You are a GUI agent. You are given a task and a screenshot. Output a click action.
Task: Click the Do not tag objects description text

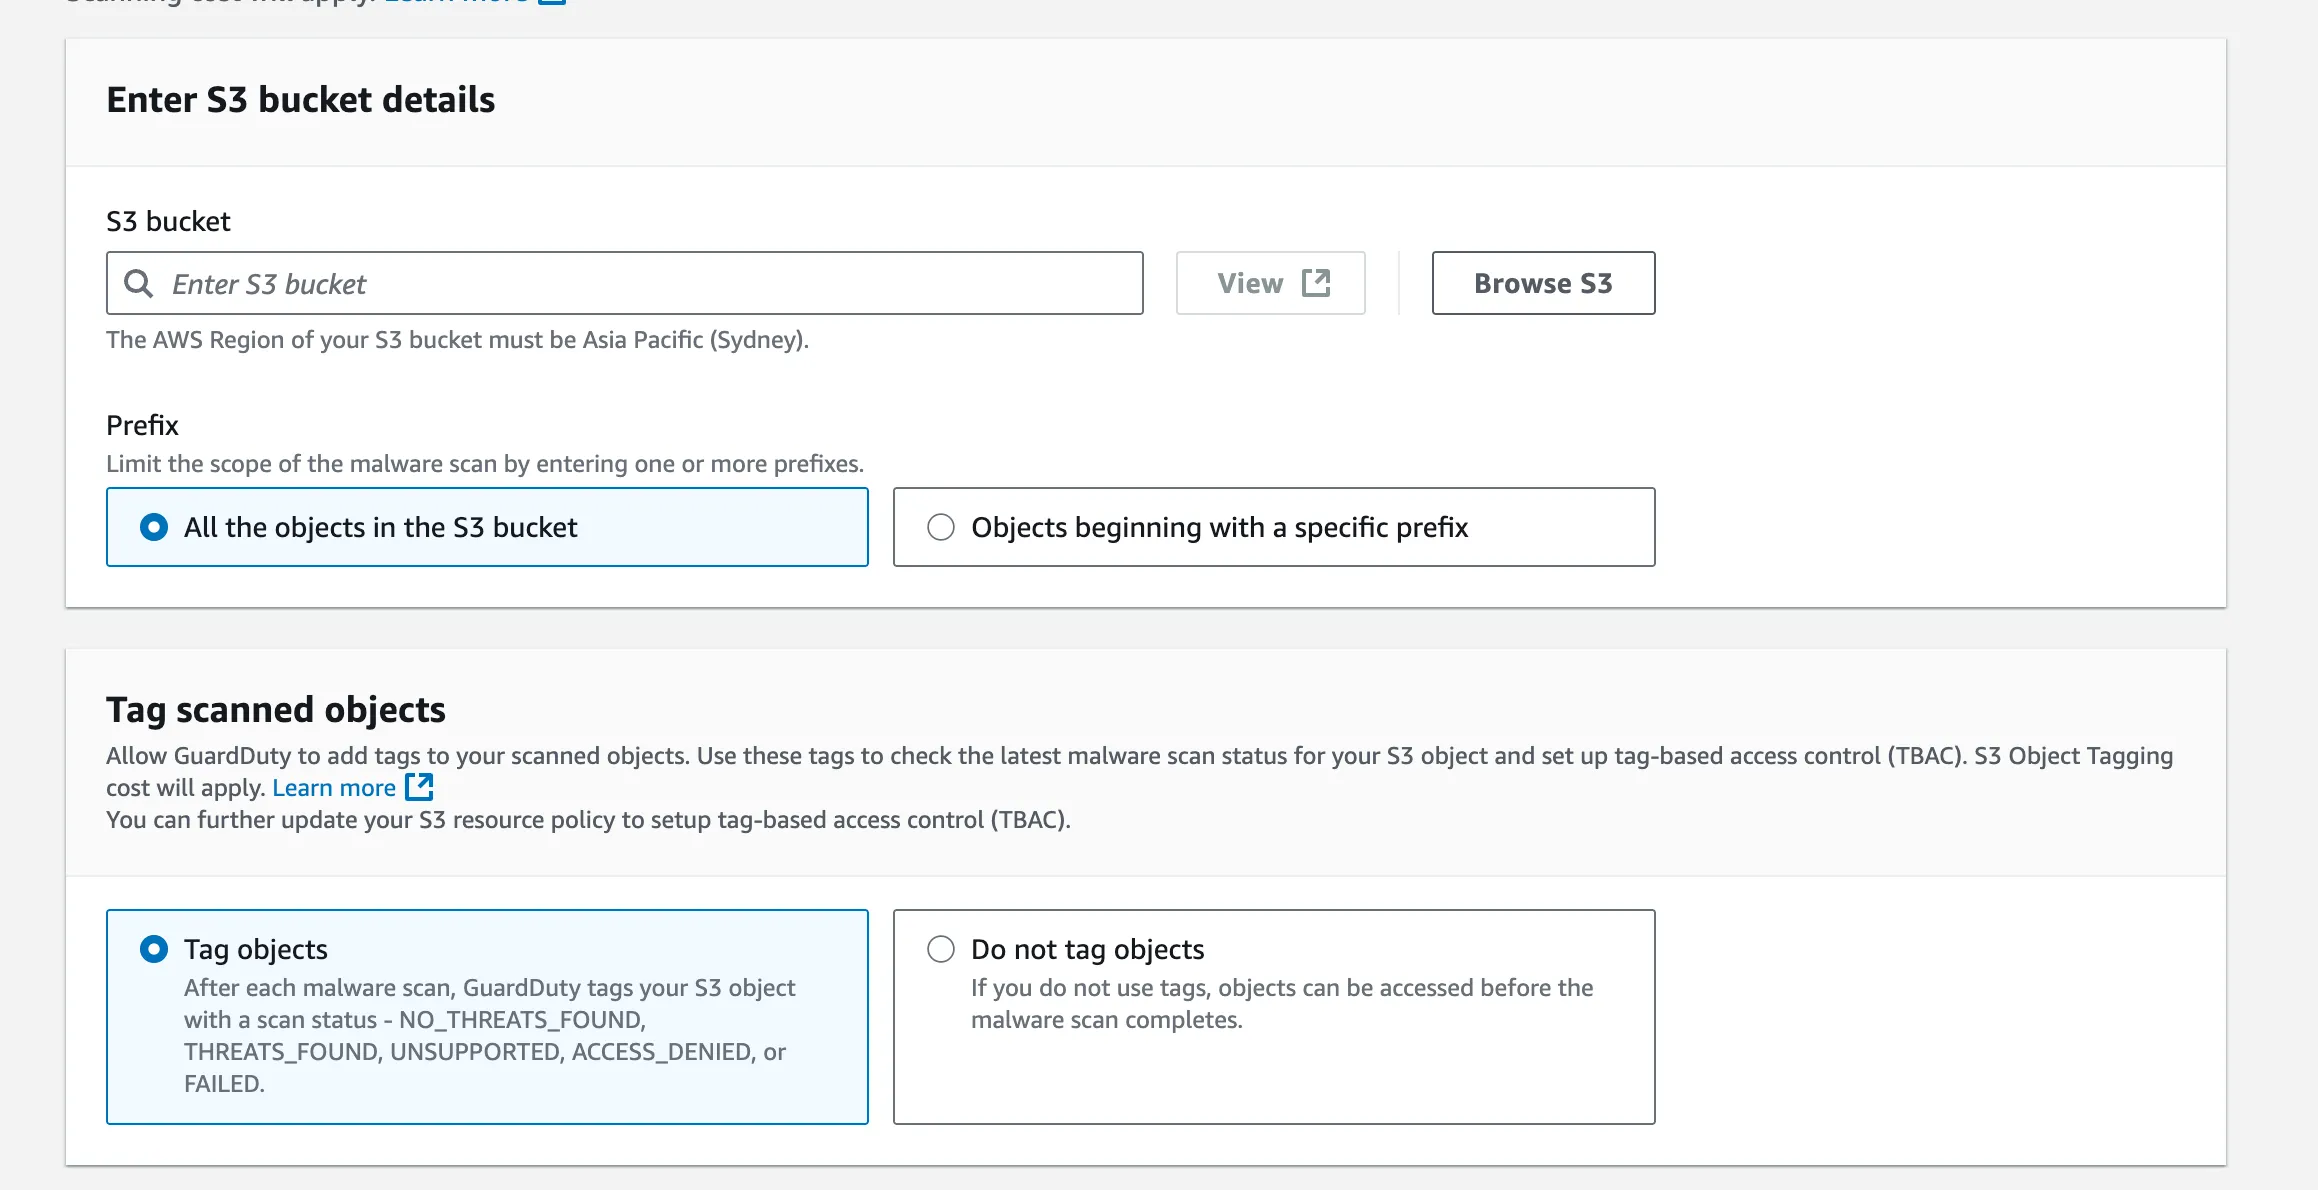(x=1280, y=1003)
